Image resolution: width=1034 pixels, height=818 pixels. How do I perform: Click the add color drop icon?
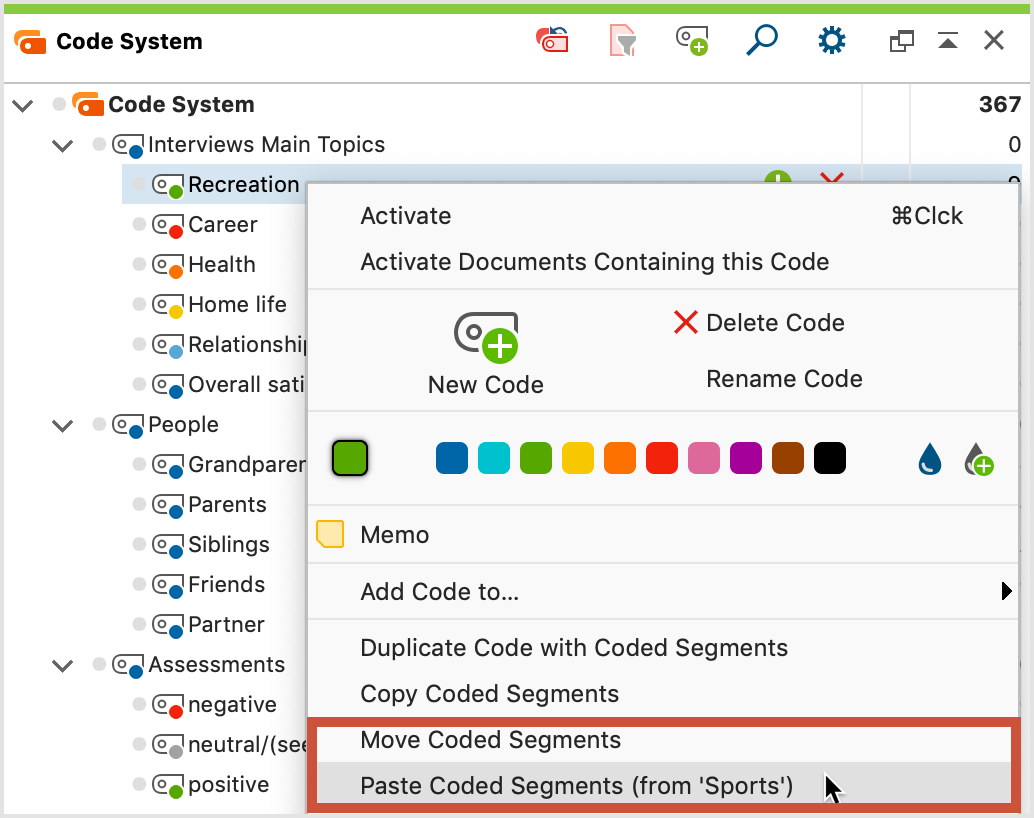point(979,458)
